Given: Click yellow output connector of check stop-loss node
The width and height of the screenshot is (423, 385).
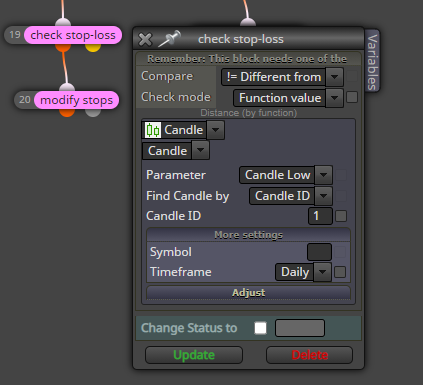Looking at the screenshot, I should tap(93, 47).
